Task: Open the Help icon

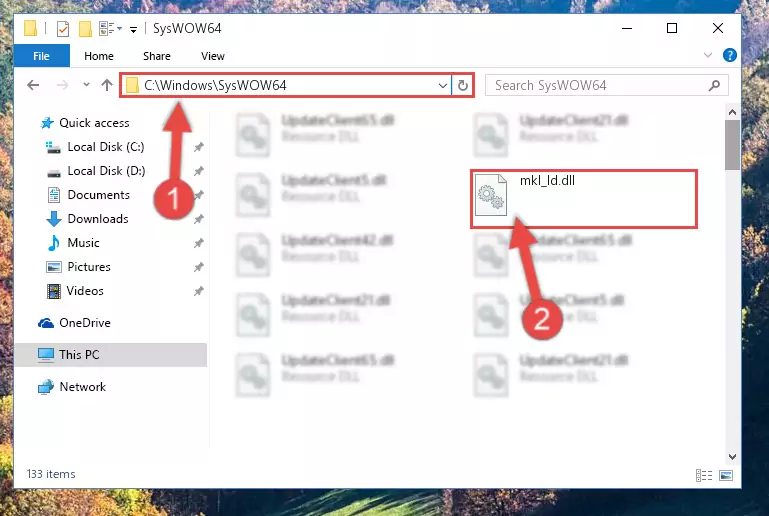Action: click(729, 55)
